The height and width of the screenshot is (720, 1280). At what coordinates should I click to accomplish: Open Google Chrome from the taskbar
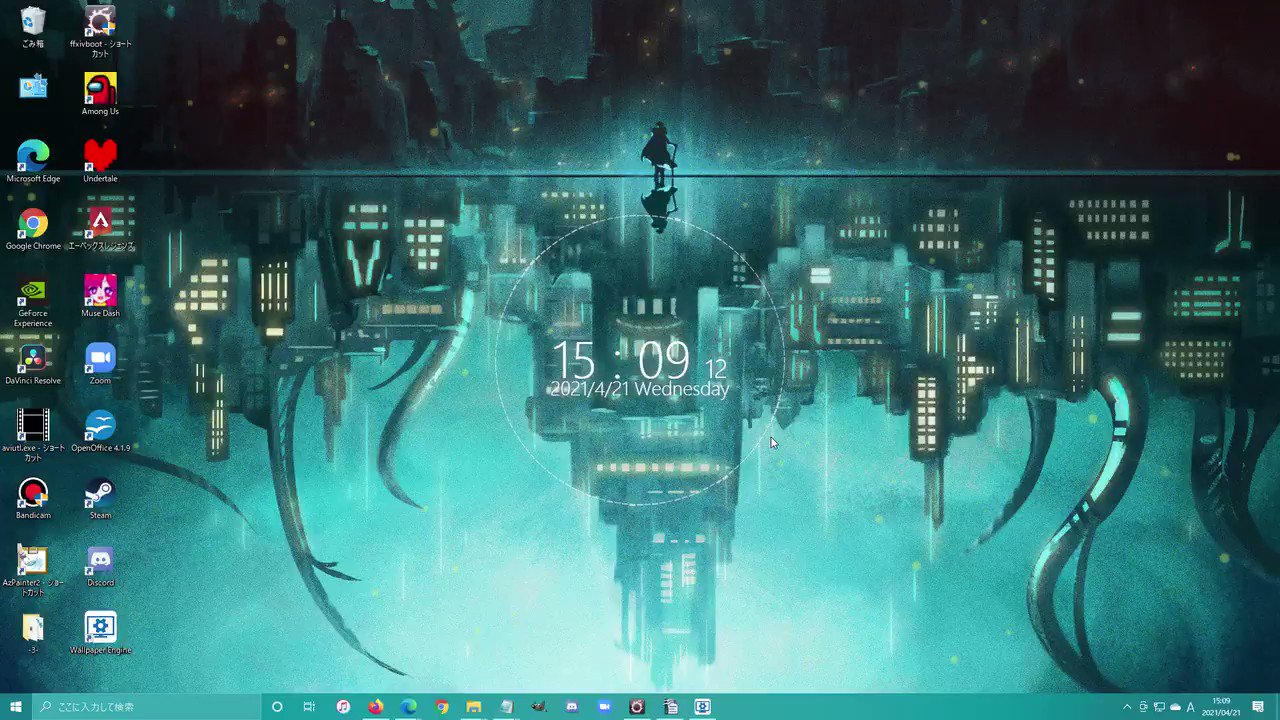441,707
